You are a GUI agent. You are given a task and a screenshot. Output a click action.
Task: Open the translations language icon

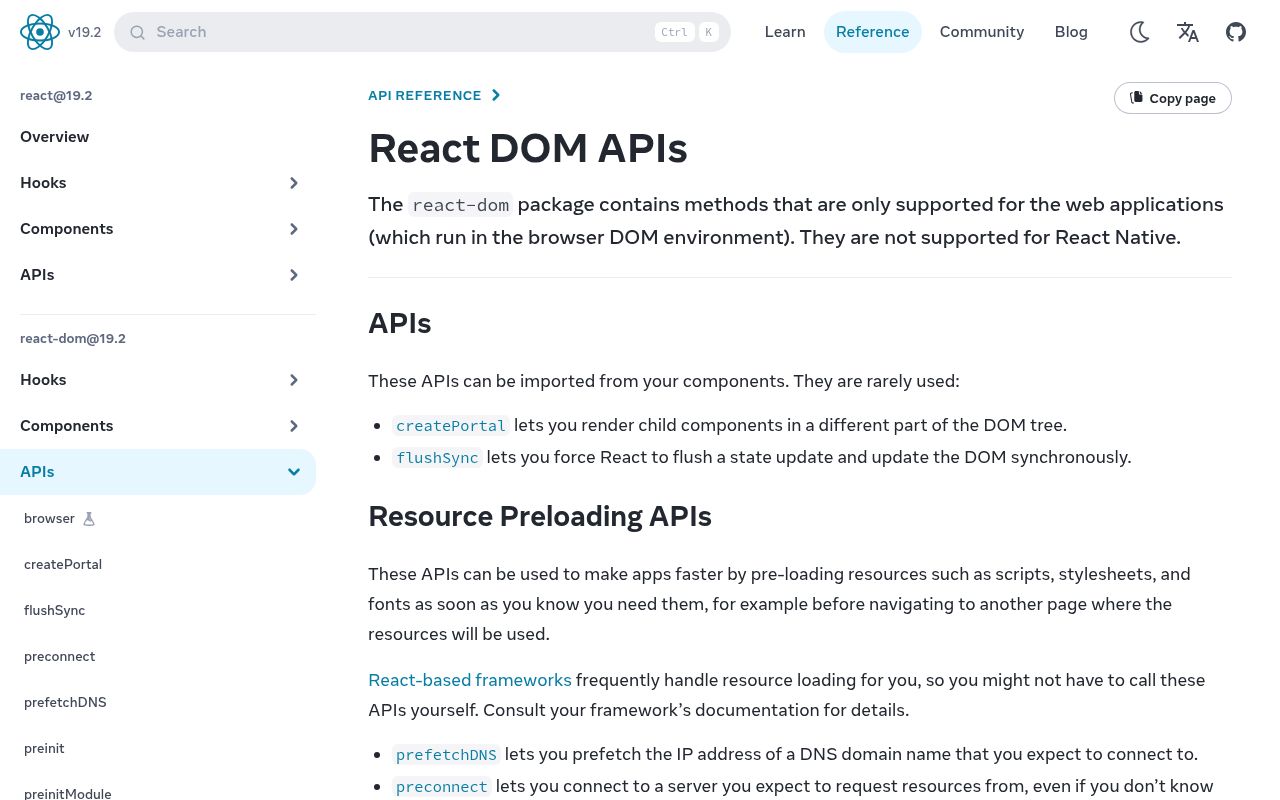(1188, 32)
